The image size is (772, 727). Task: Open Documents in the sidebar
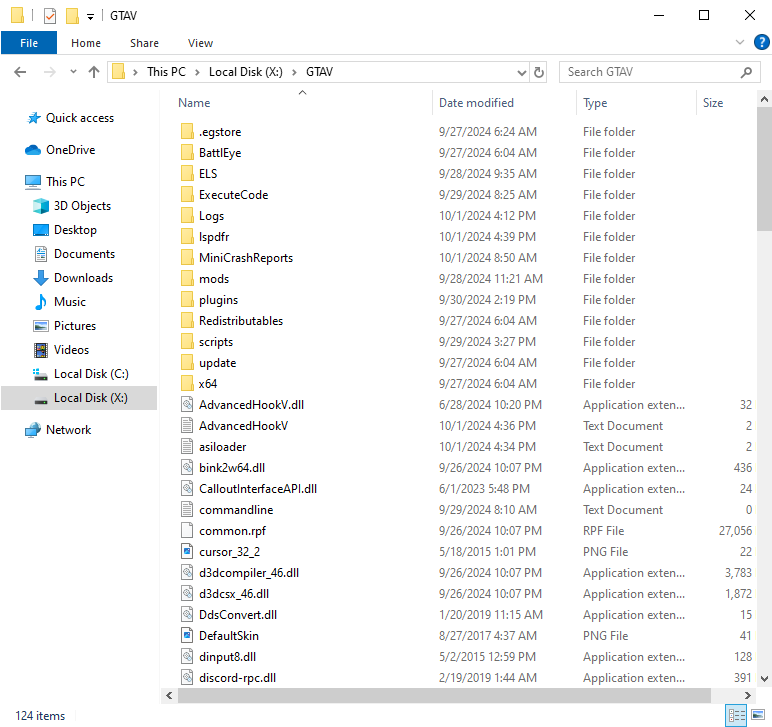click(x=84, y=254)
